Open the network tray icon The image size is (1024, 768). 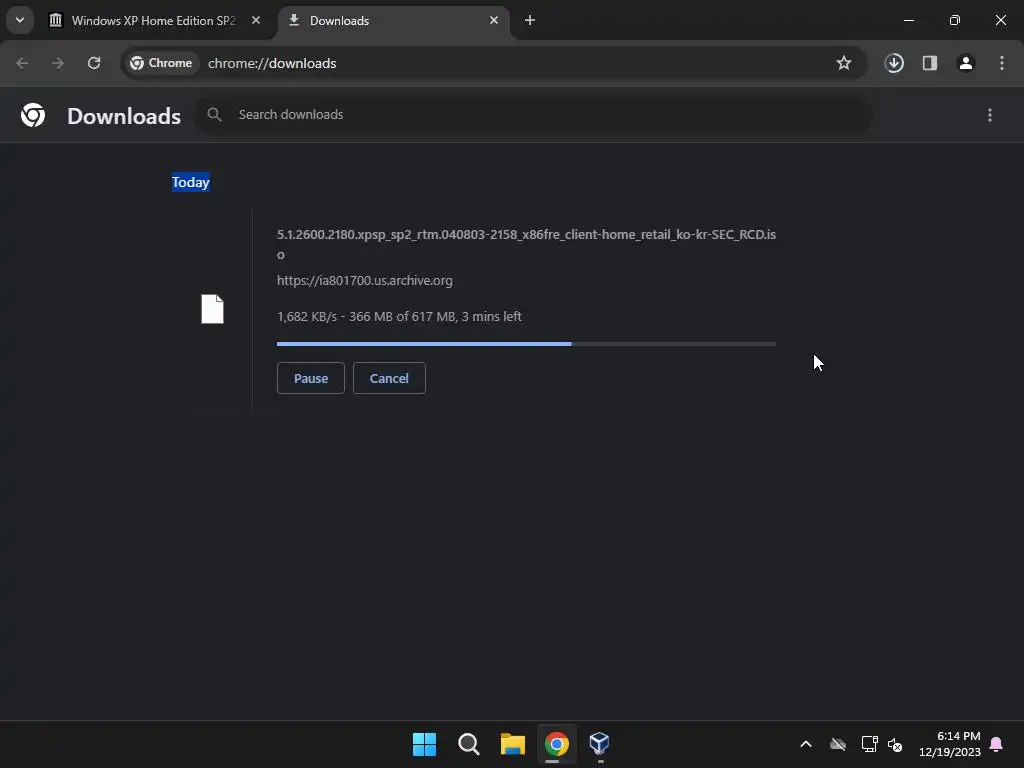point(869,744)
